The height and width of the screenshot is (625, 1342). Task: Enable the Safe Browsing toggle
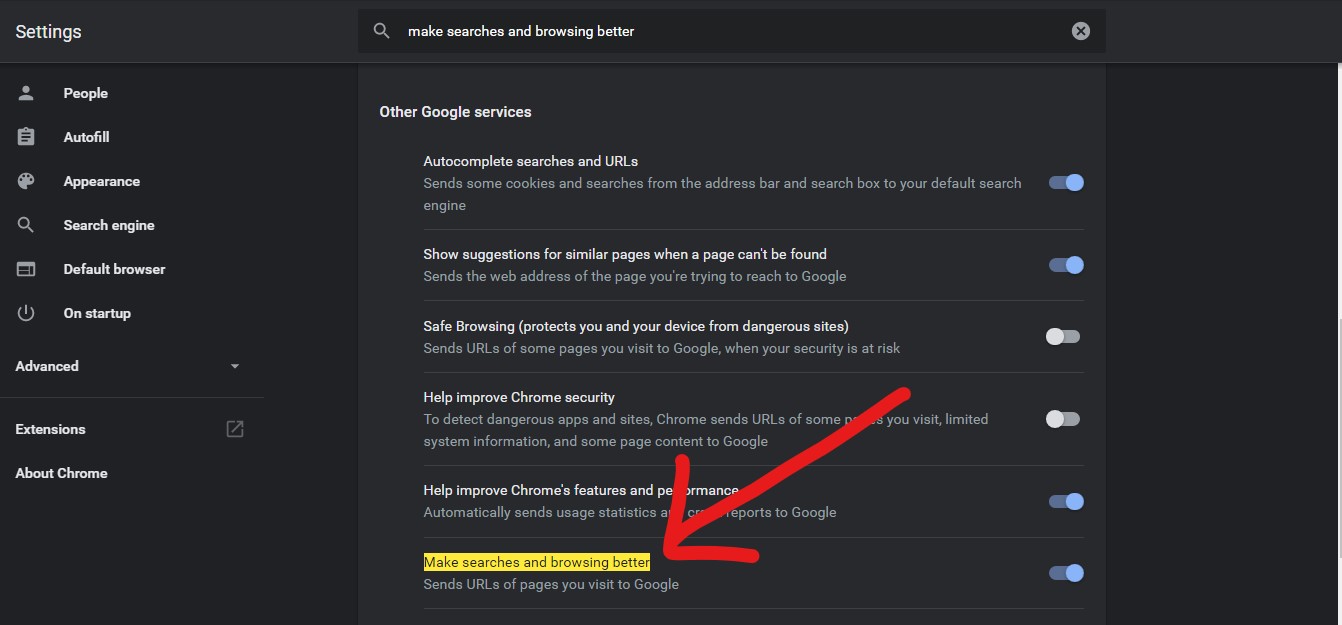click(1063, 337)
